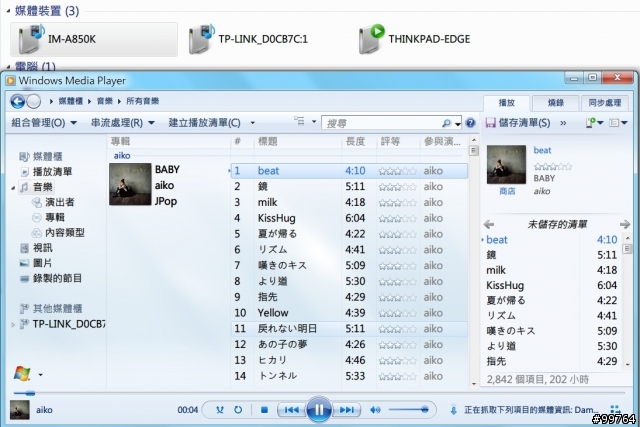Select 錄製的節目 in the sidebar

tap(57, 278)
